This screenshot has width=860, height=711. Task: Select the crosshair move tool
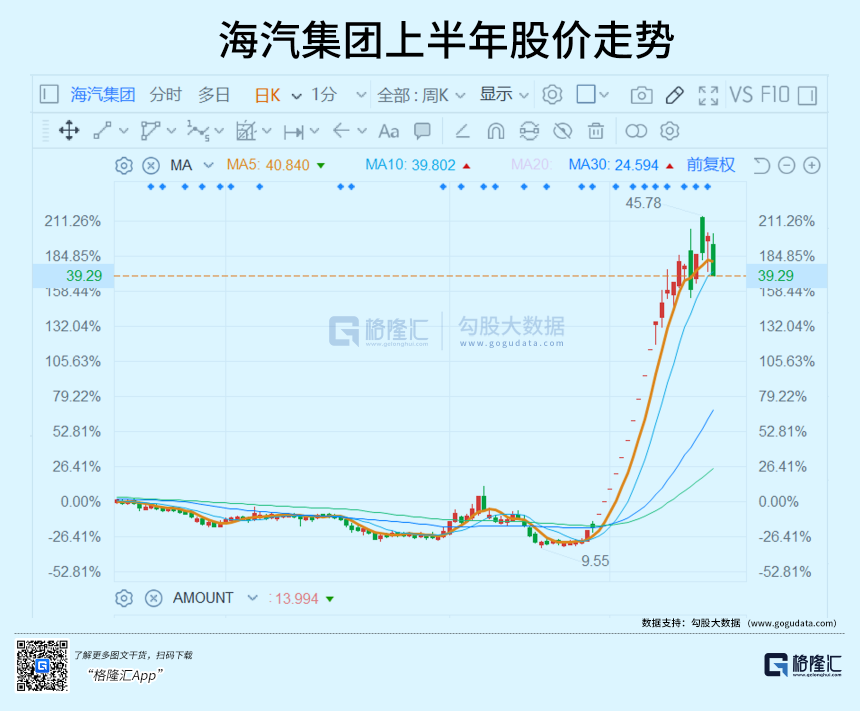tap(69, 131)
